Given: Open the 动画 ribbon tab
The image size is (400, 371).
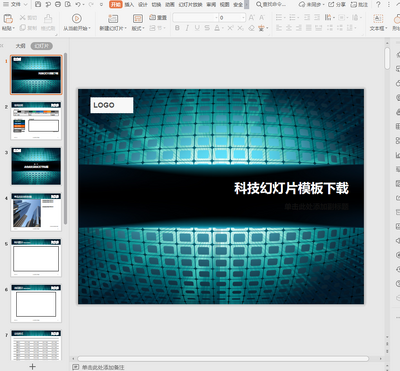Looking at the screenshot, I should click(170, 4).
